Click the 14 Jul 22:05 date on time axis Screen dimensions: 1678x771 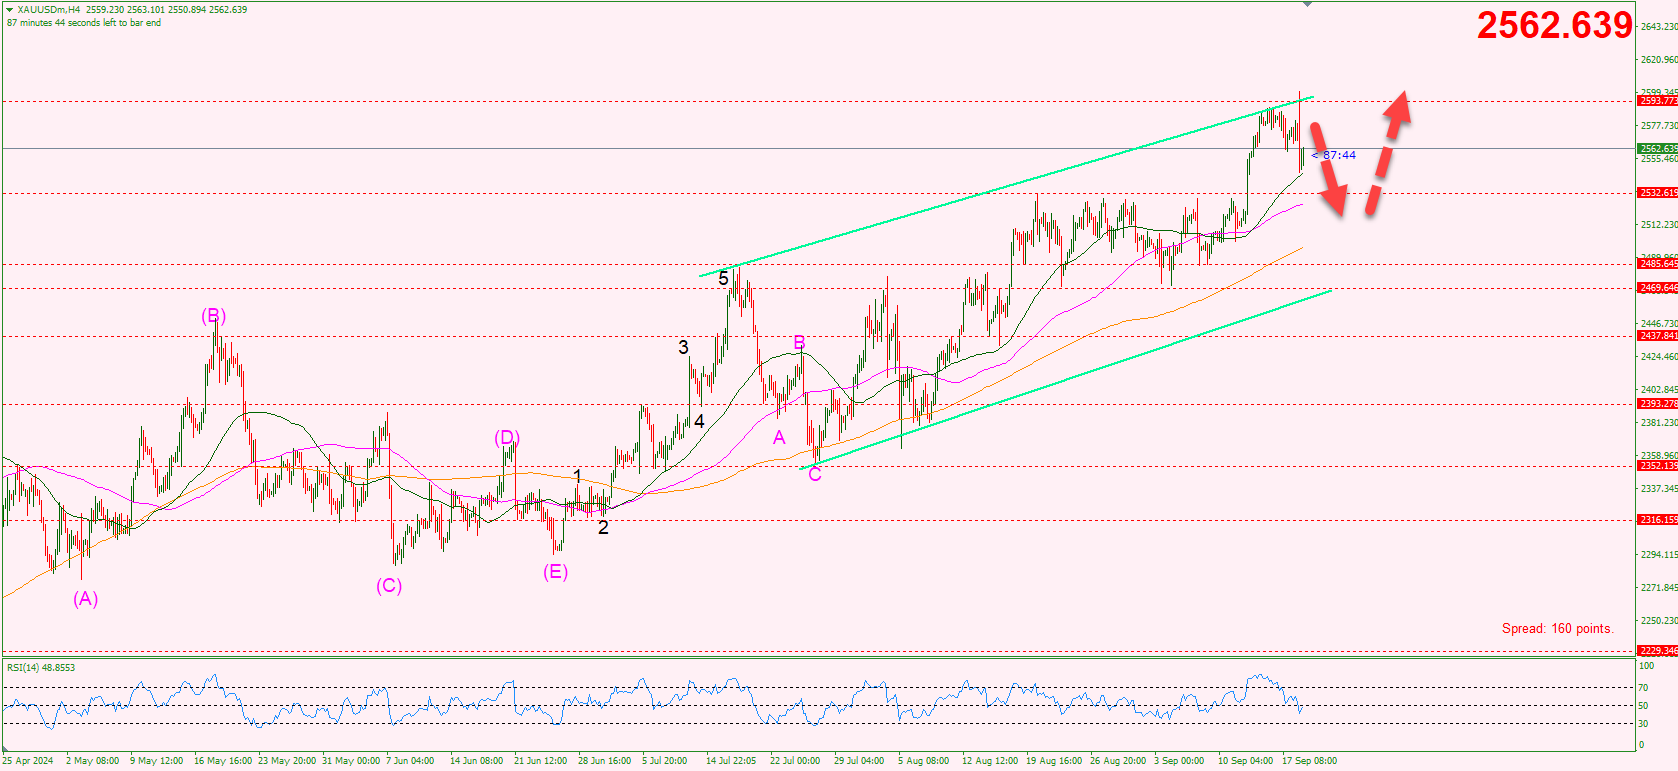coord(731,761)
